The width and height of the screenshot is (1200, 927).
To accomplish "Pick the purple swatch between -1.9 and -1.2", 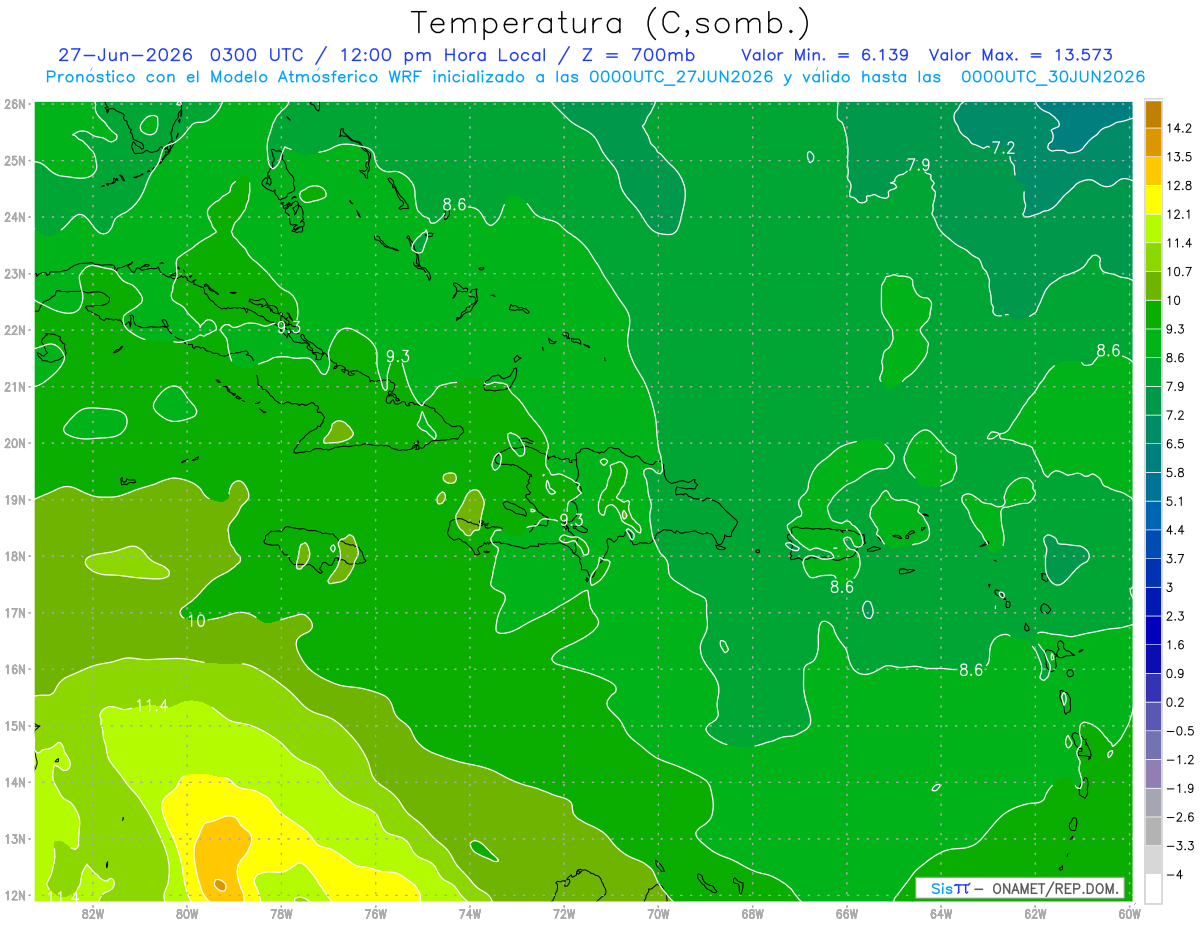I will (1153, 773).
